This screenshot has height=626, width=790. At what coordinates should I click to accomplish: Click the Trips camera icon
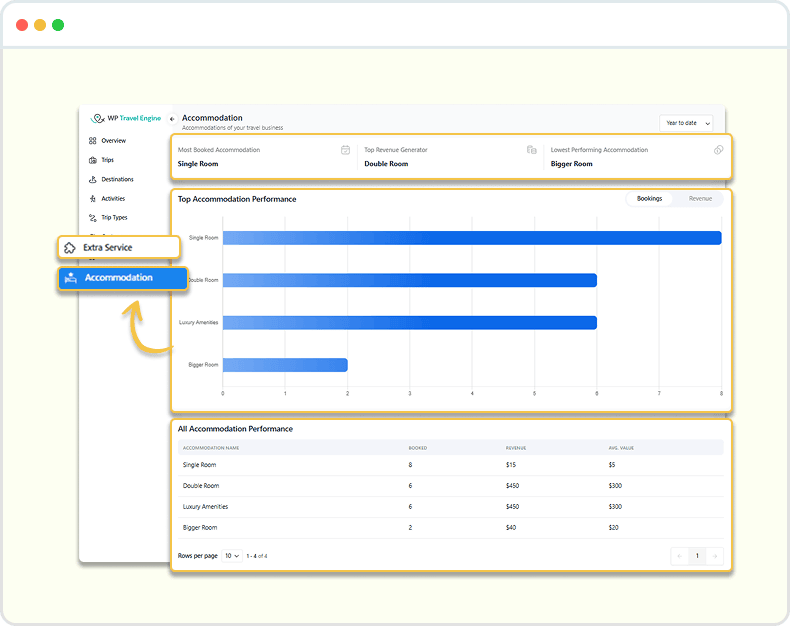pyautogui.click(x=93, y=160)
